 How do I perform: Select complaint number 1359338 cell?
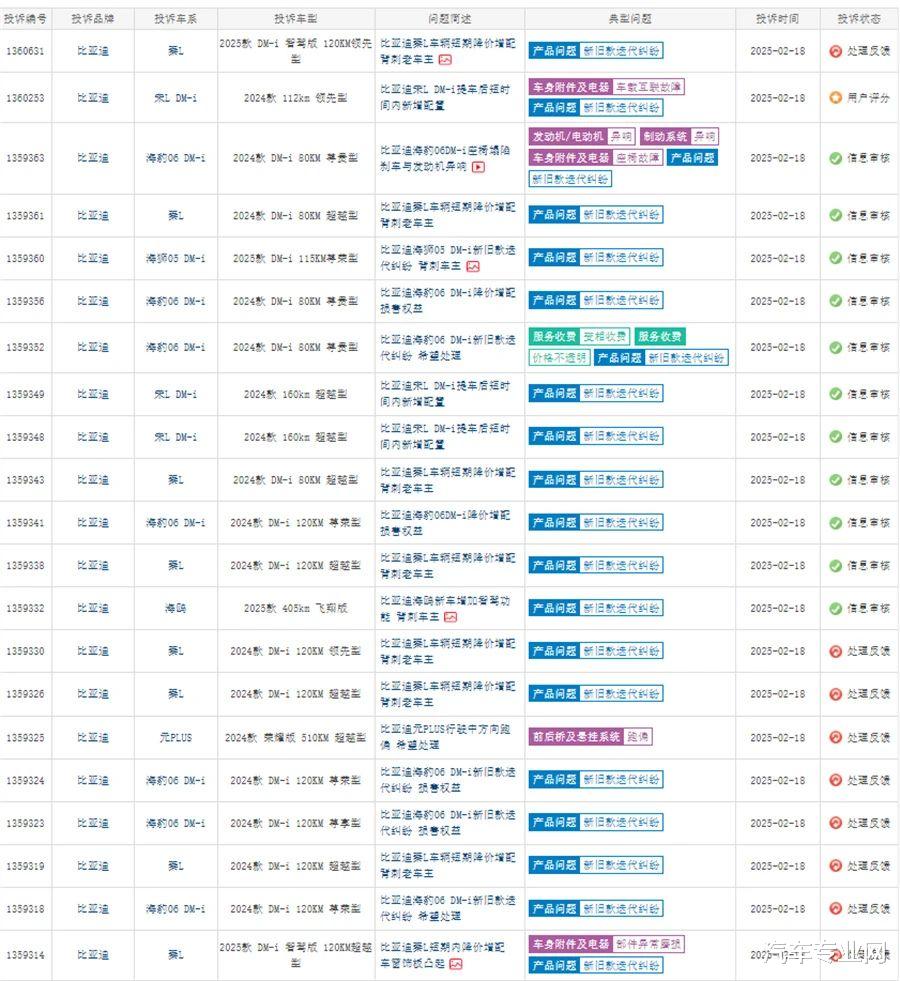[x=25, y=566]
